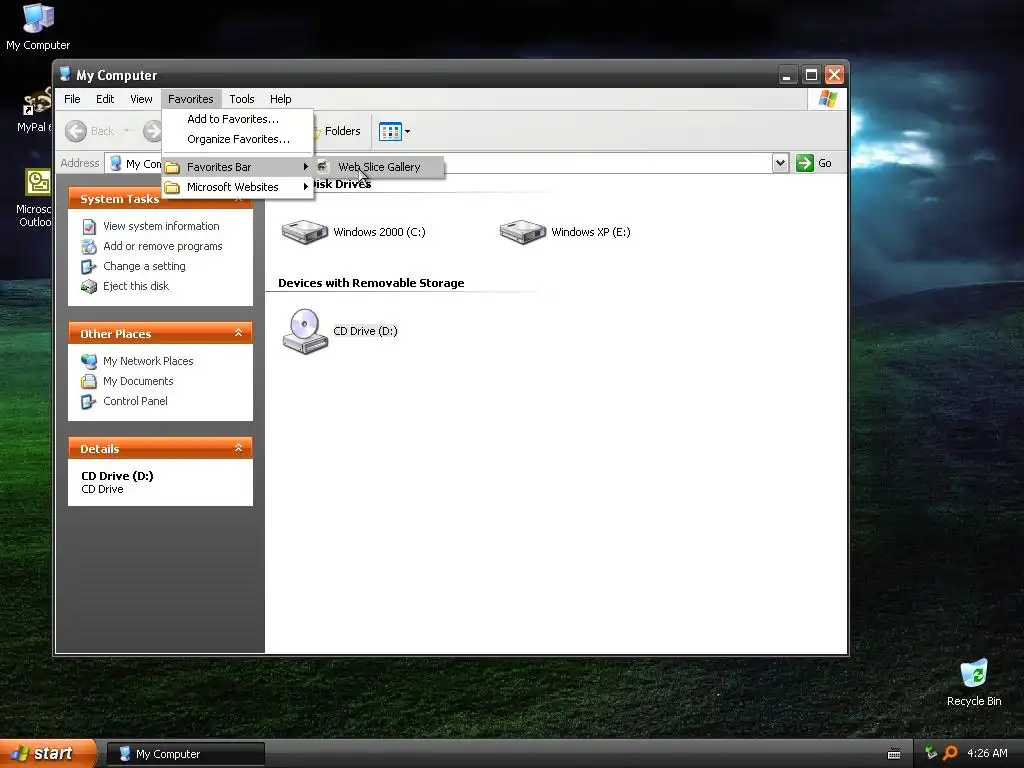Click the Back arrow icon in the toolbar
Viewport: 1024px width, 768px height.
tap(76, 131)
